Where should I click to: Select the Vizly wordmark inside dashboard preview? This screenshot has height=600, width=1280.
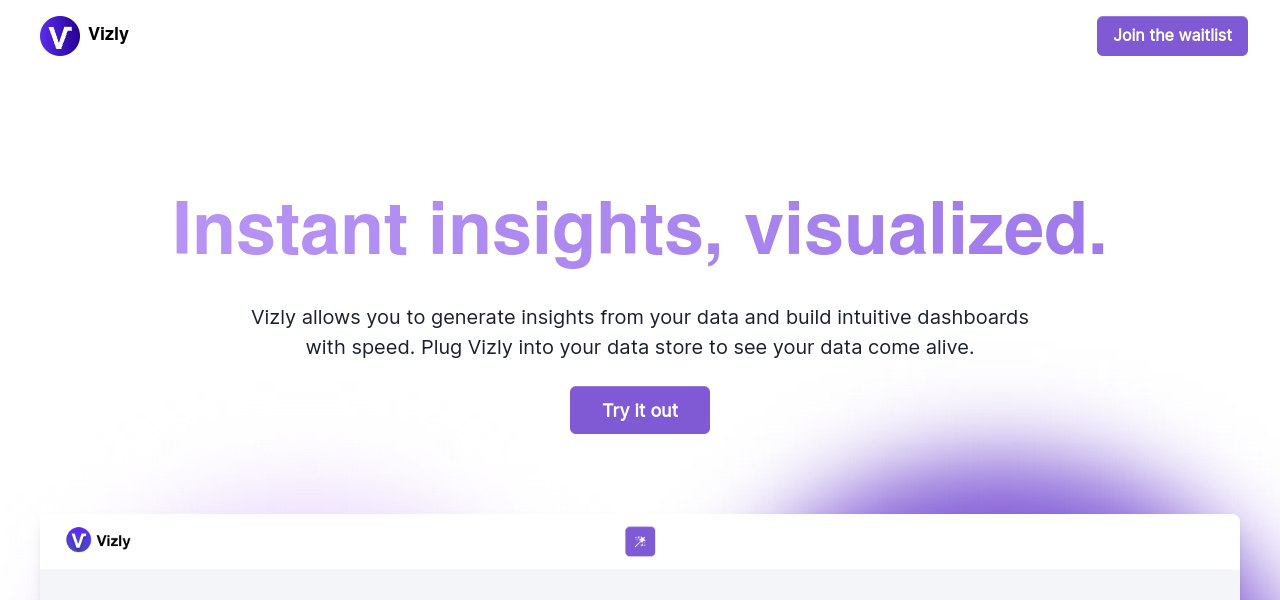(113, 541)
